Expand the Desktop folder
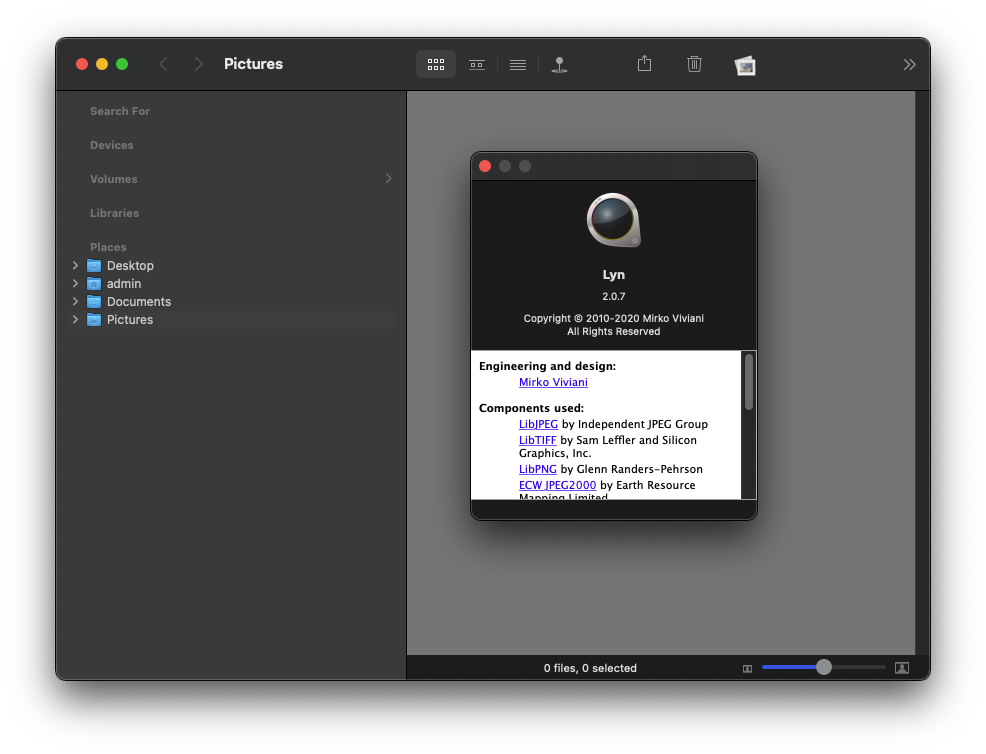Screen dimensions: 986x754 (x=75, y=265)
